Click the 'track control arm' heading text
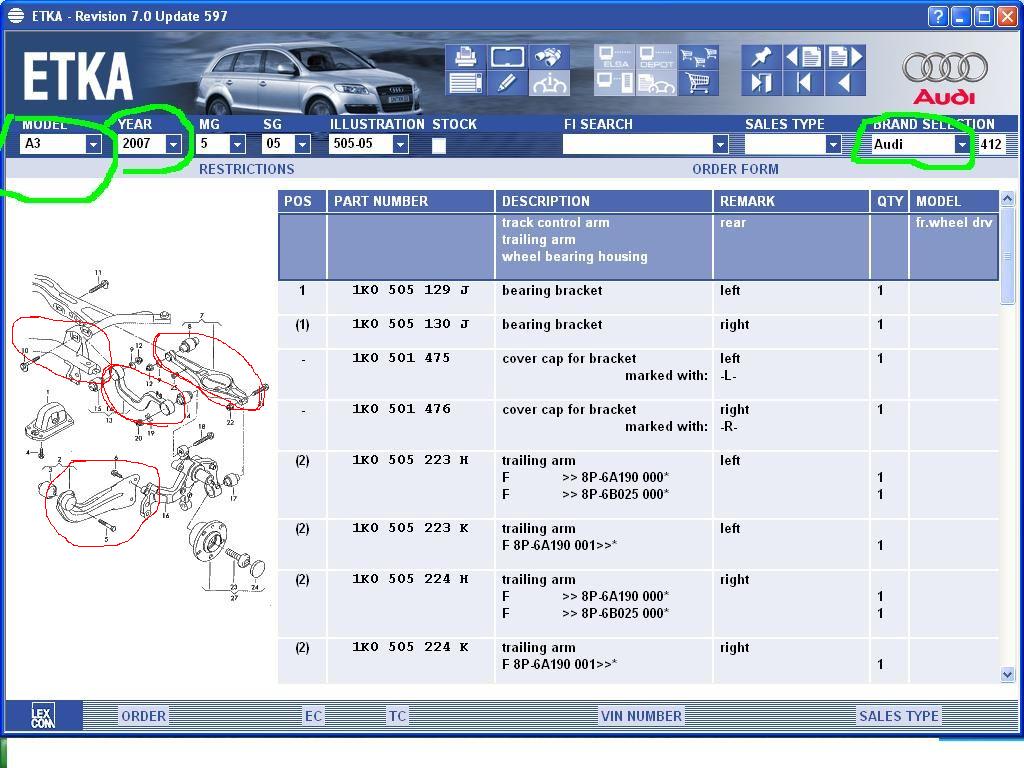Image resolution: width=1024 pixels, height=768 pixels. pos(555,223)
